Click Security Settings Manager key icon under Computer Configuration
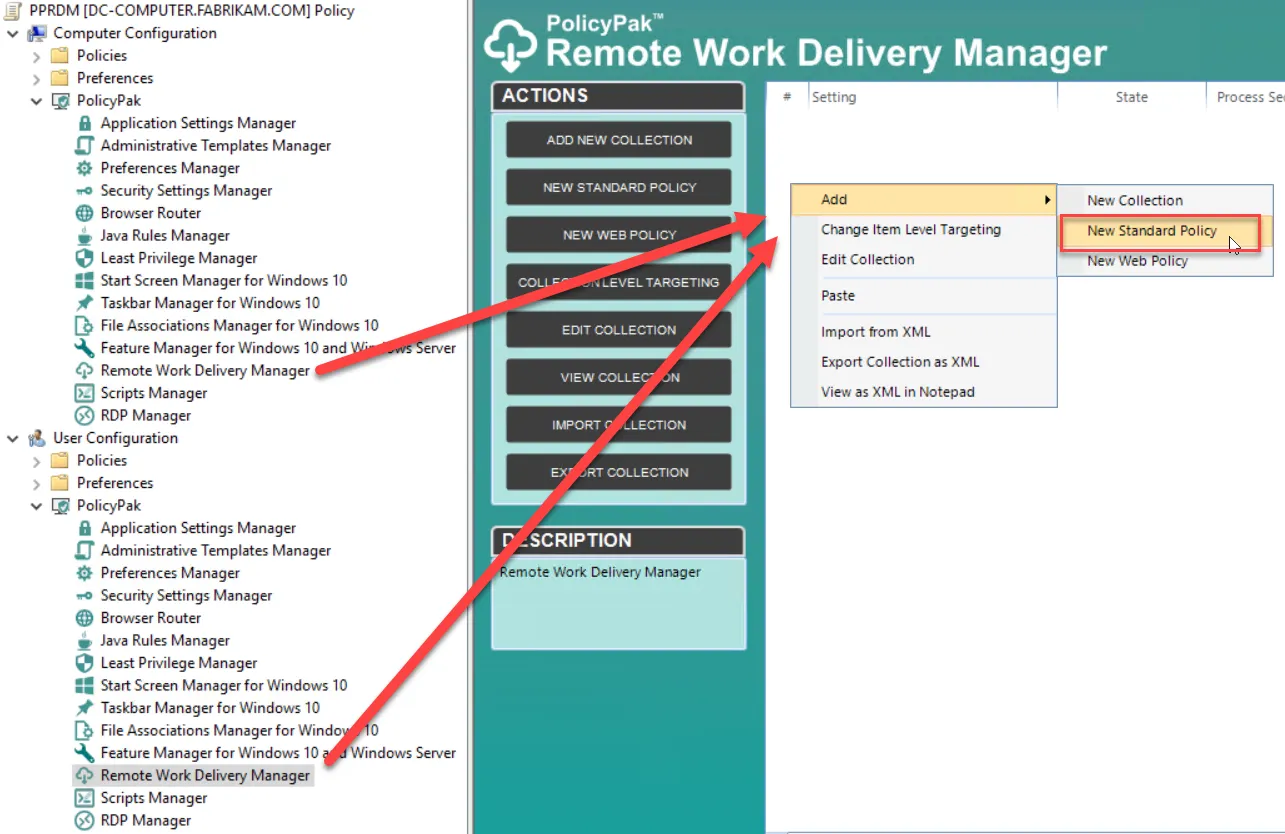1285x834 pixels. point(85,191)
